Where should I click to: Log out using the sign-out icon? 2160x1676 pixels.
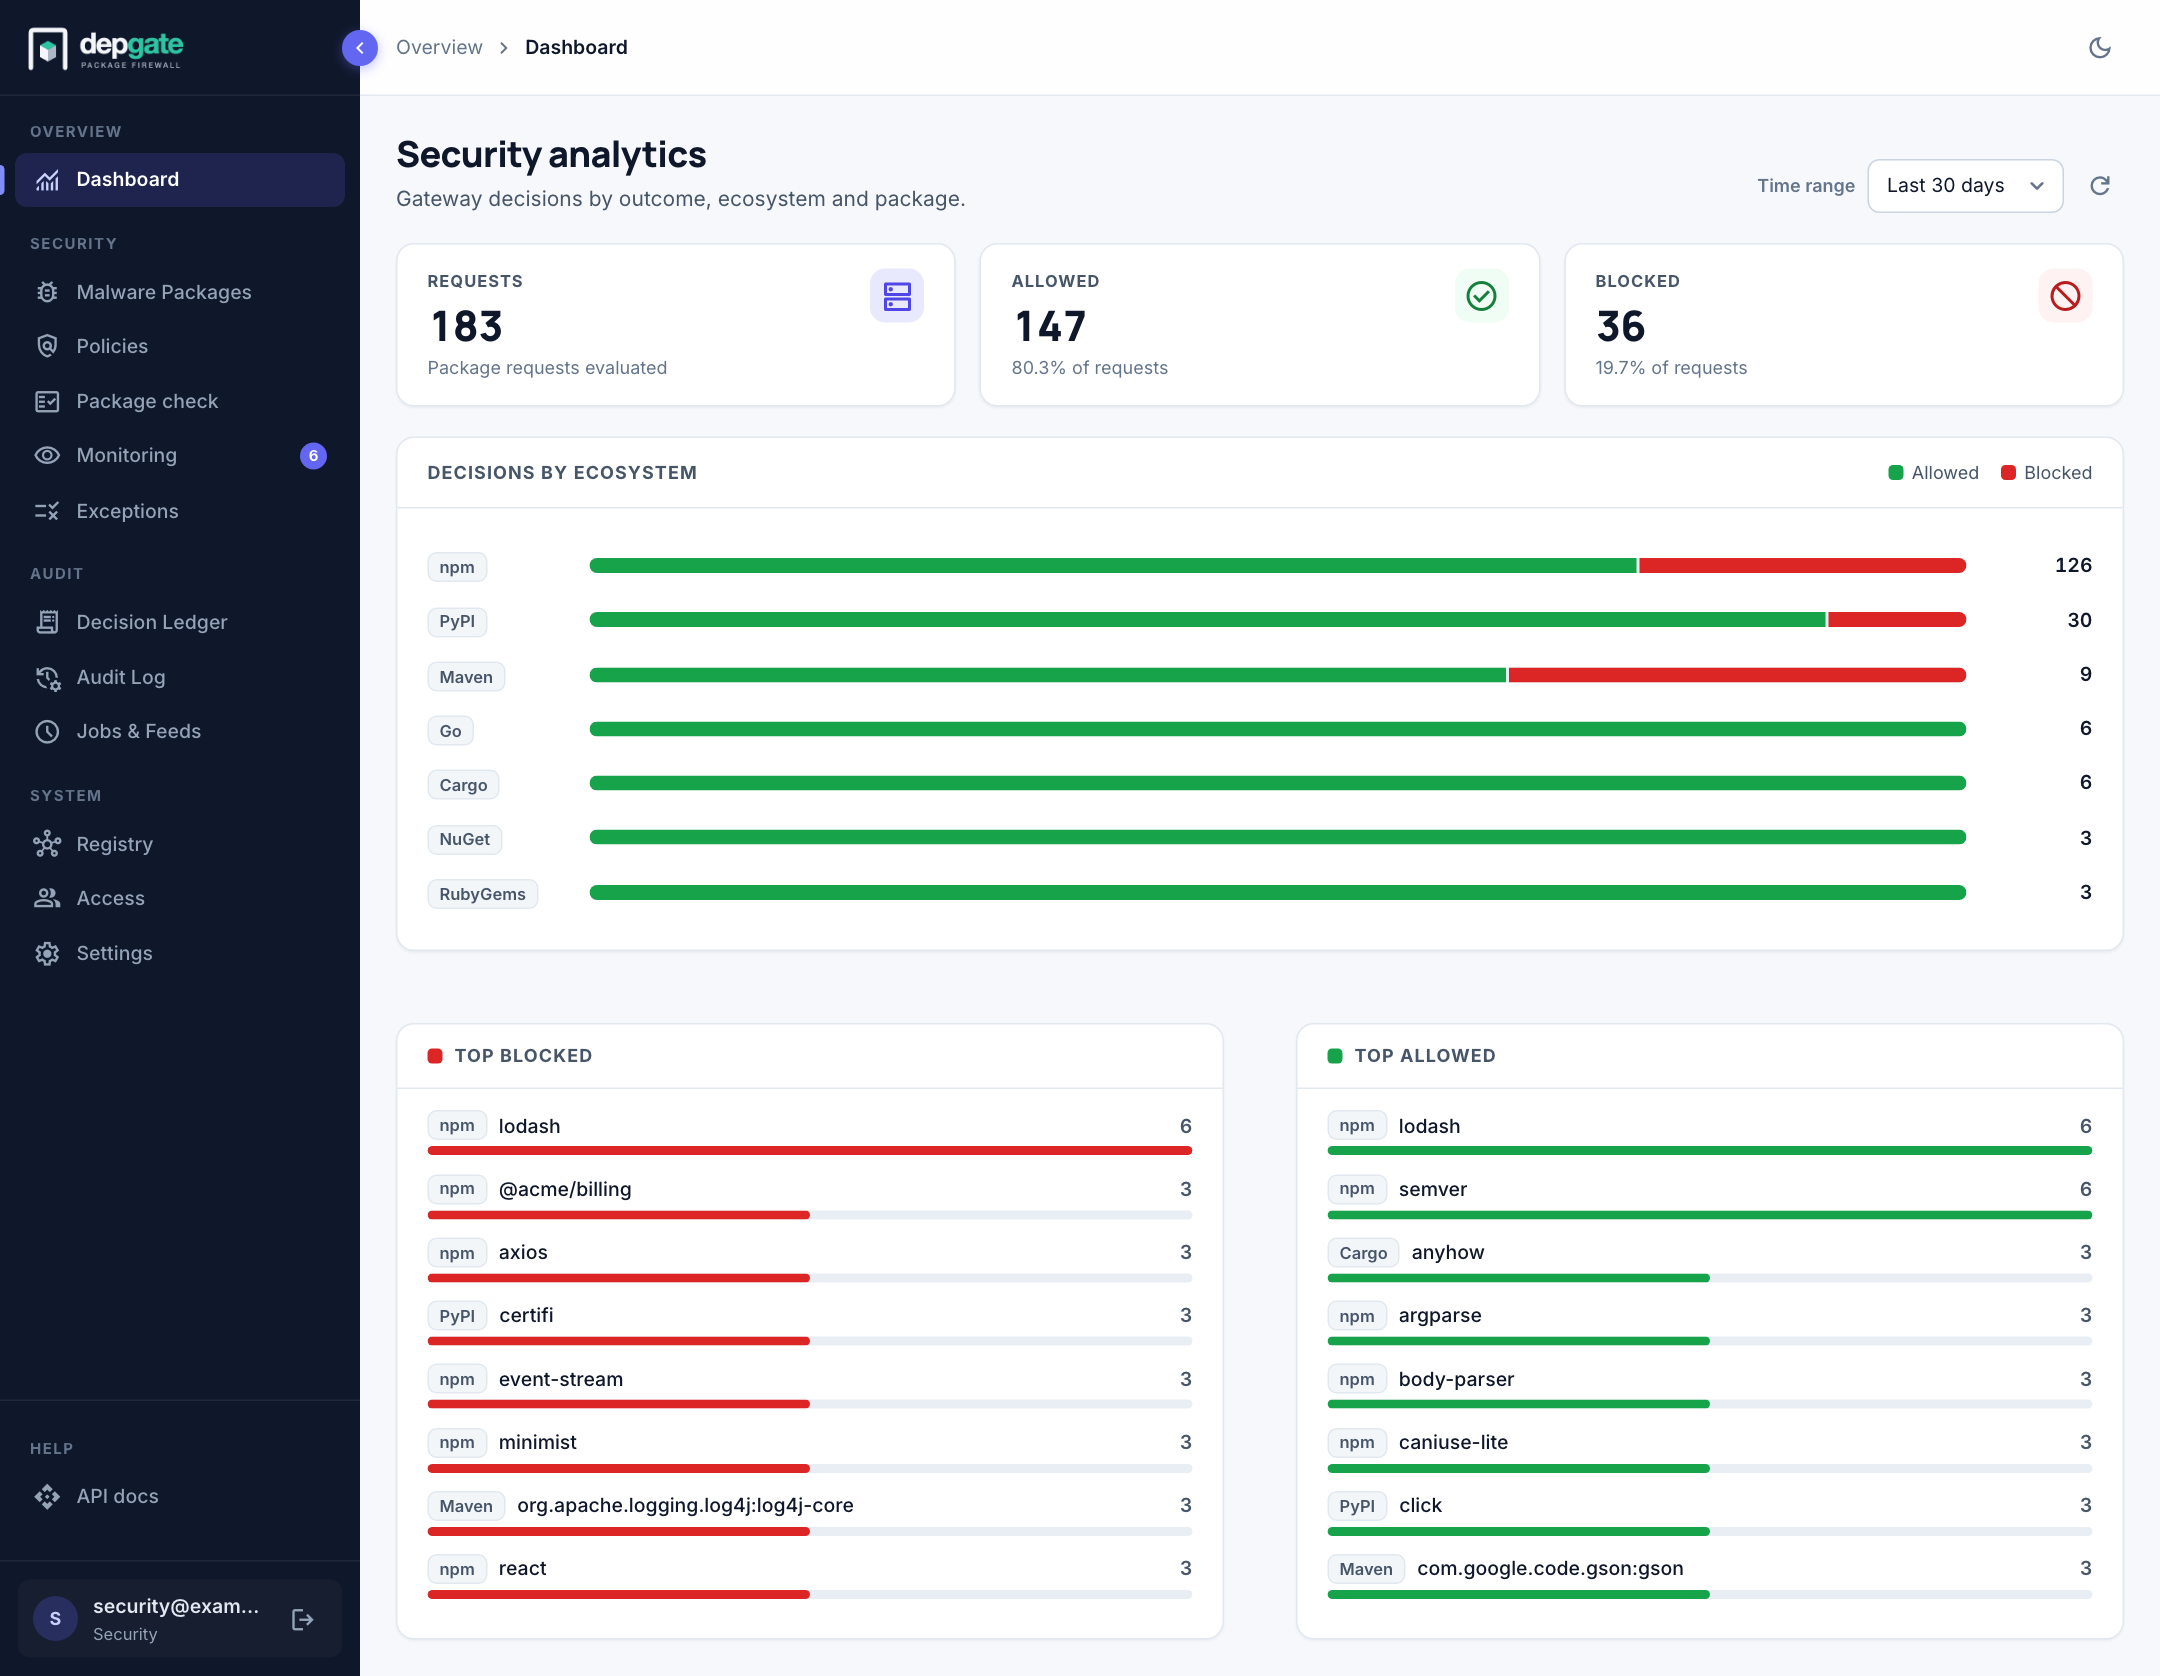(303, 1619)
